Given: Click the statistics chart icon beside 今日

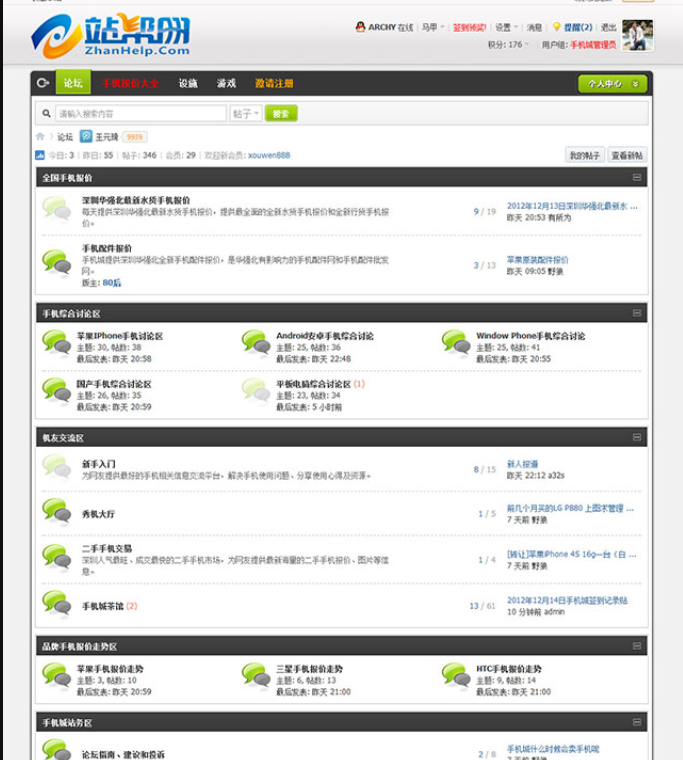Looking at the screenshot, I should point(40,155).
